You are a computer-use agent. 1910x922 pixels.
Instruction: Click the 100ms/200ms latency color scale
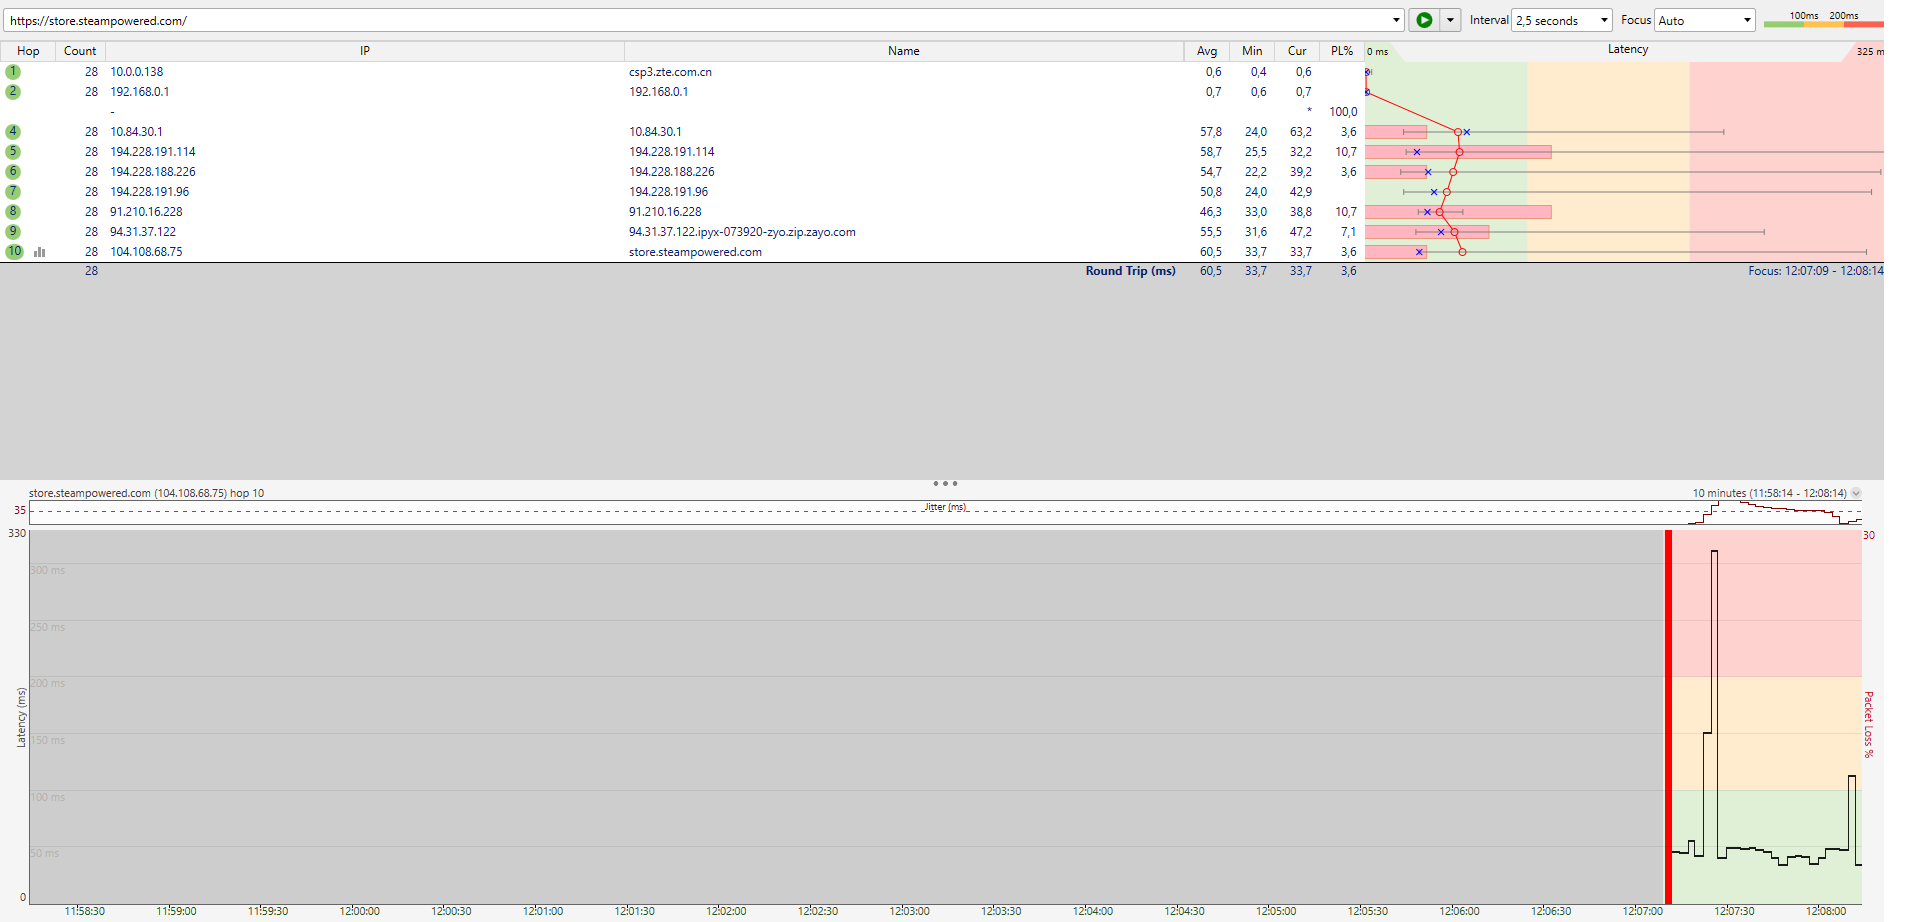tap(1822, 19)
